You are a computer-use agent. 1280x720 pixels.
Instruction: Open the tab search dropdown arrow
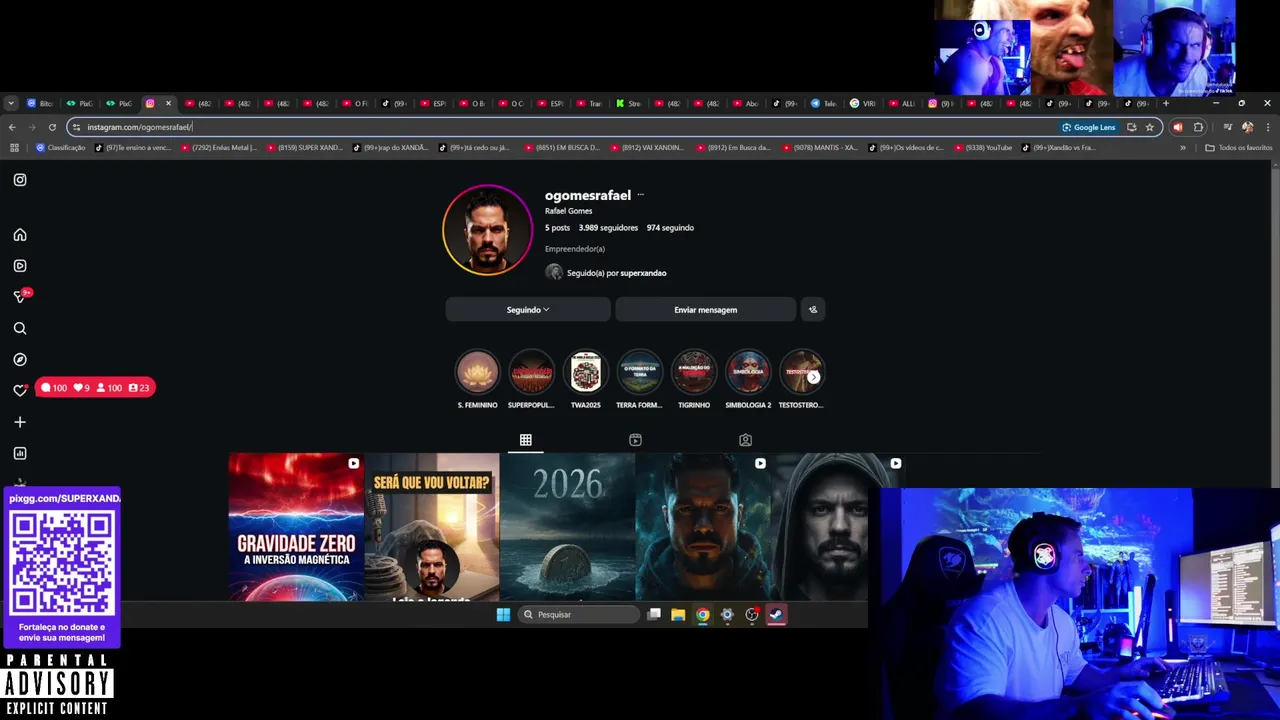(10, 103)
